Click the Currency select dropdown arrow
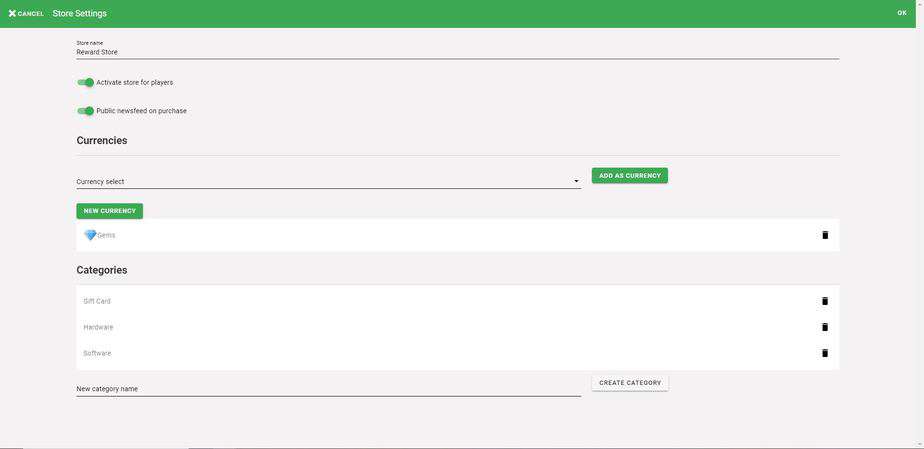Image resolution: width=924 pixels, height=449 pixels. [576, 181]
